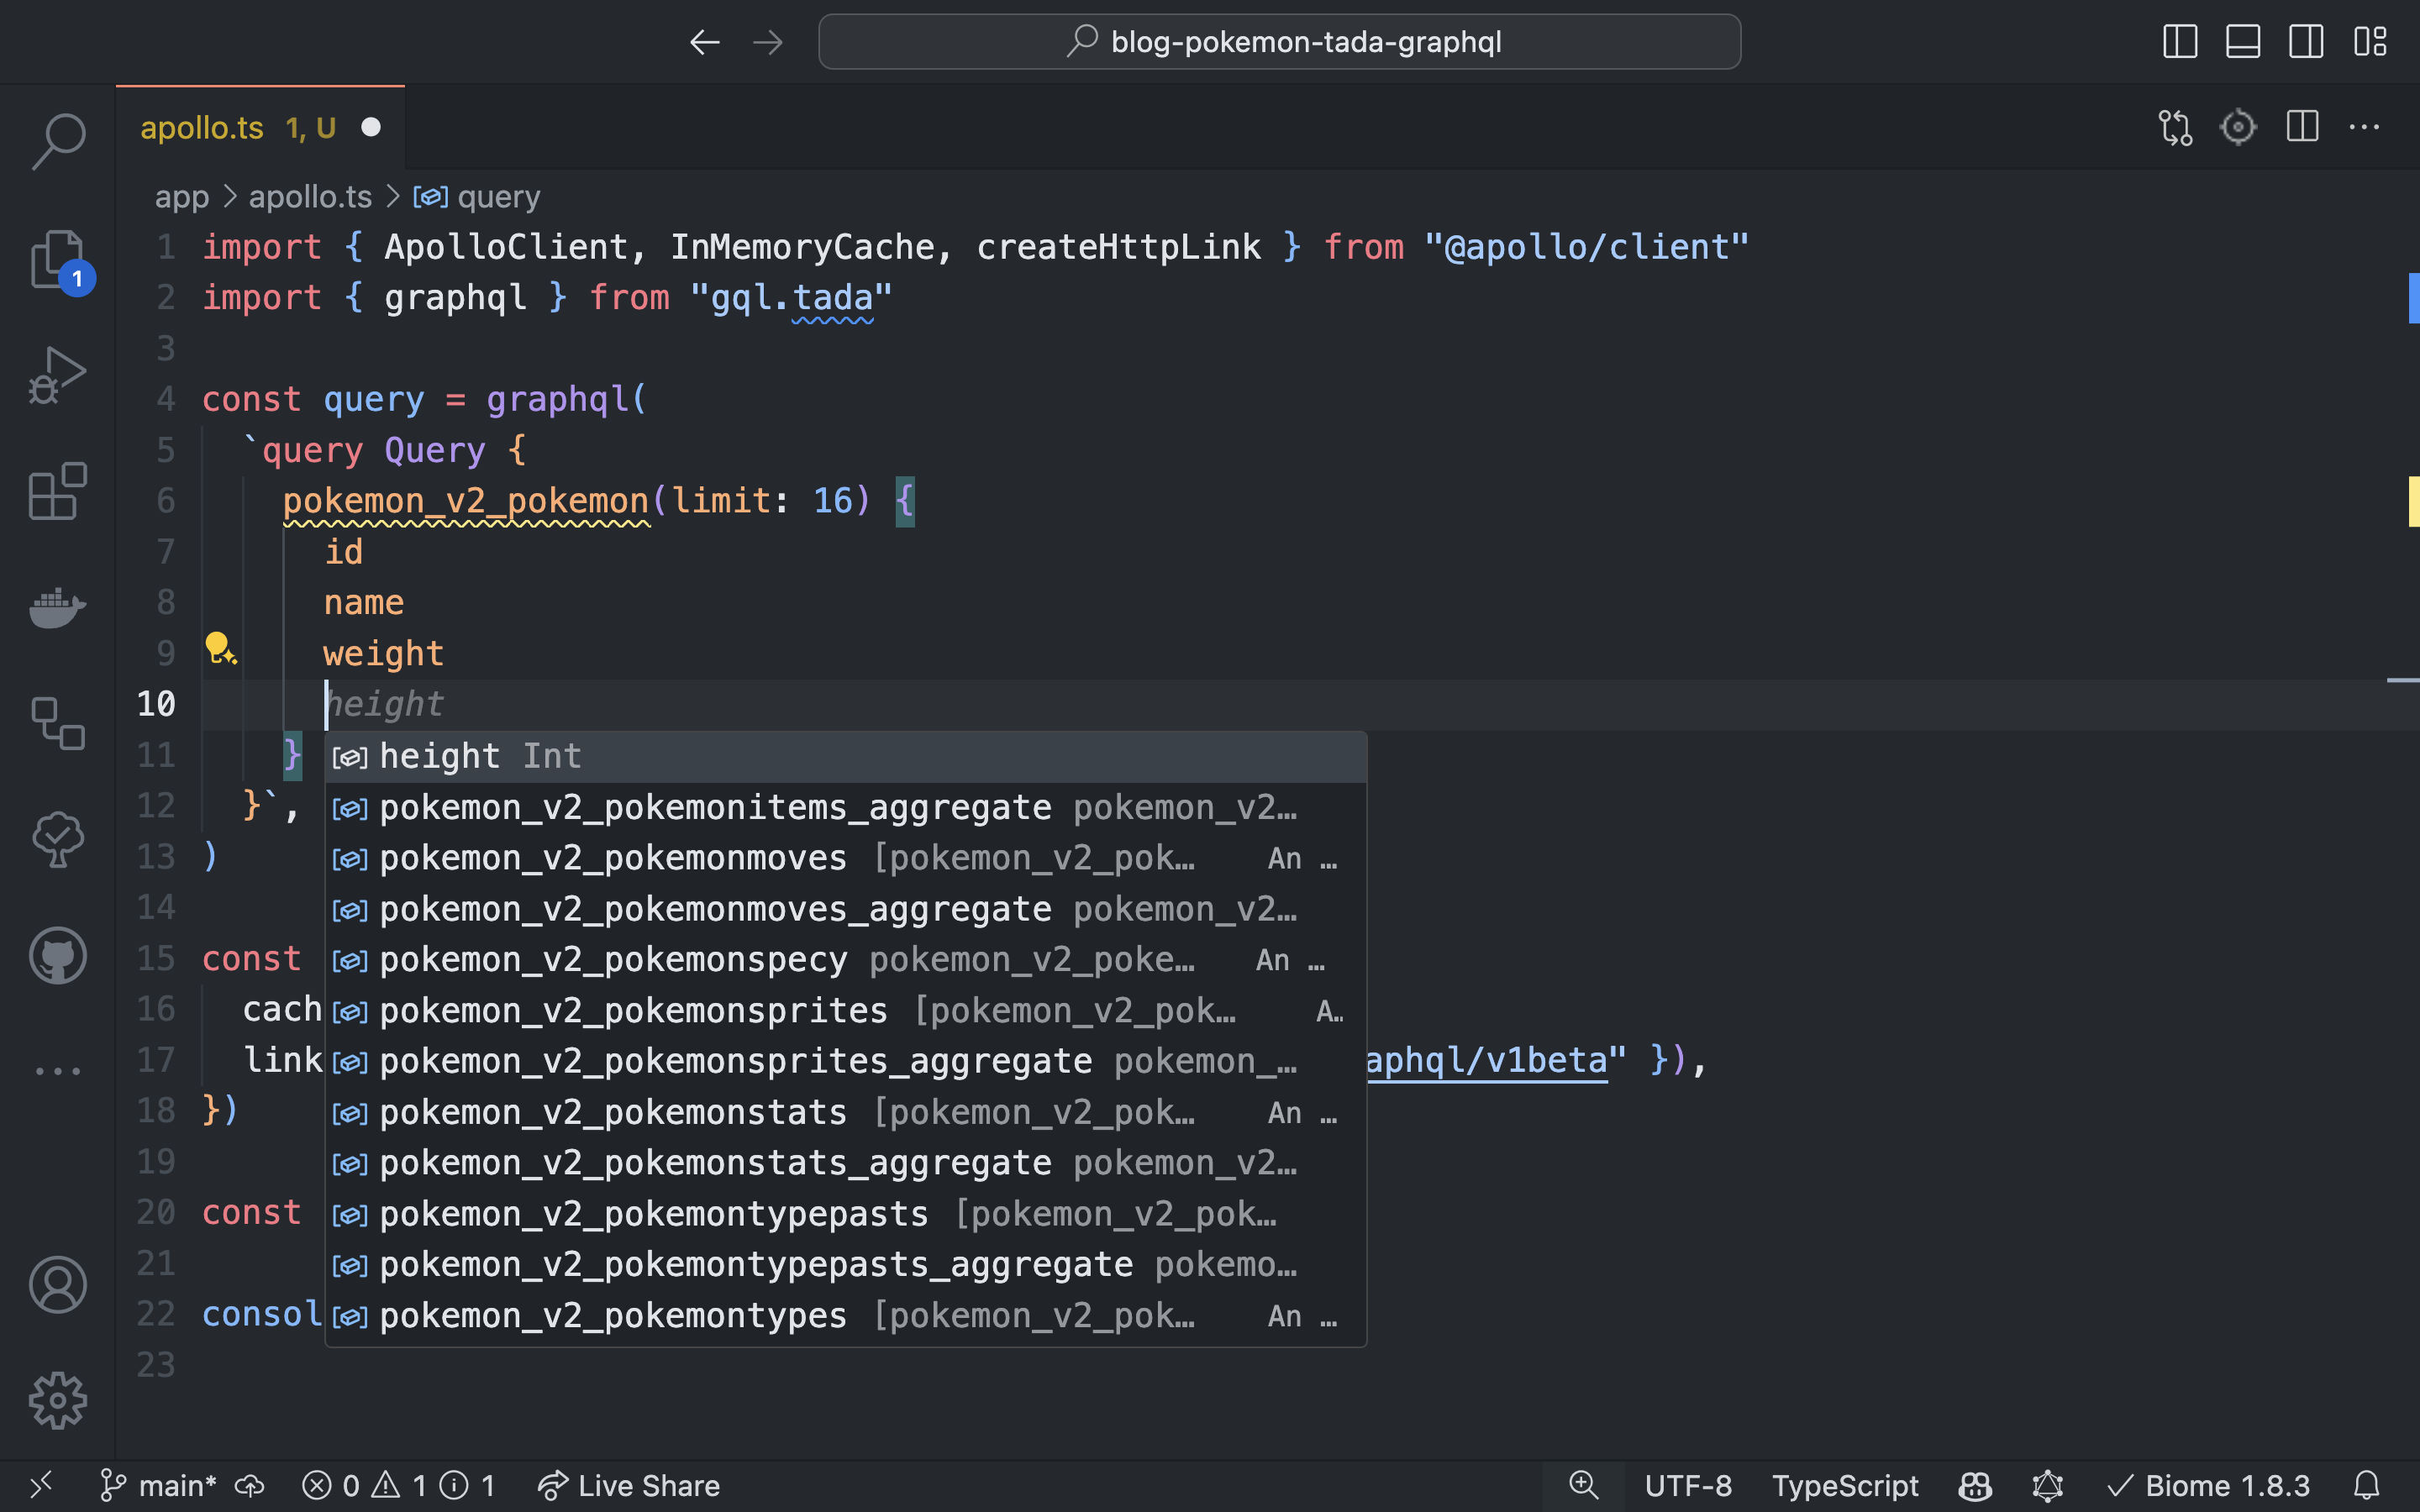Open main* branch picker in status bar
The image size is (2420, 1512).
(158, 1486)
